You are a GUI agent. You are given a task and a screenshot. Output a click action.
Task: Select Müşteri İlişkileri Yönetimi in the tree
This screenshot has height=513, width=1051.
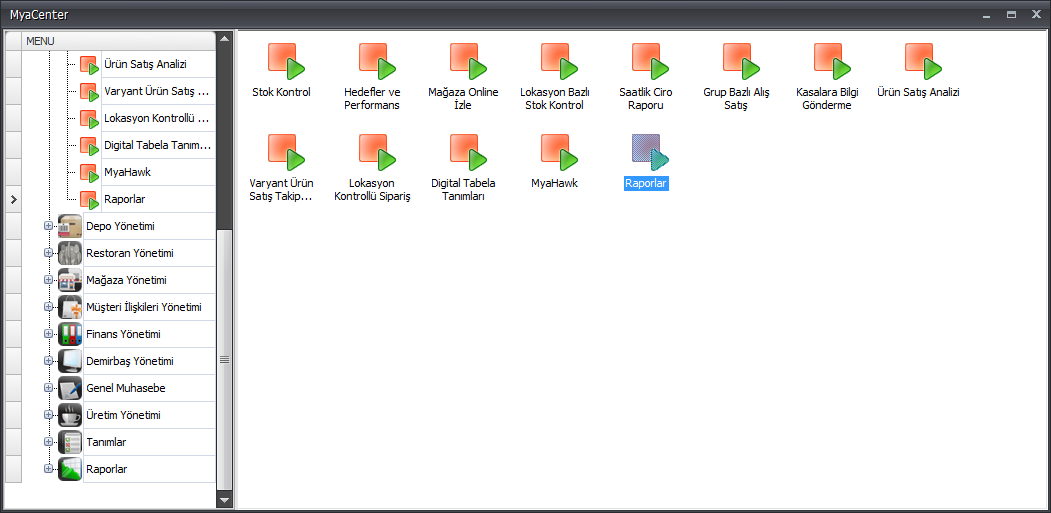point(144,307)
